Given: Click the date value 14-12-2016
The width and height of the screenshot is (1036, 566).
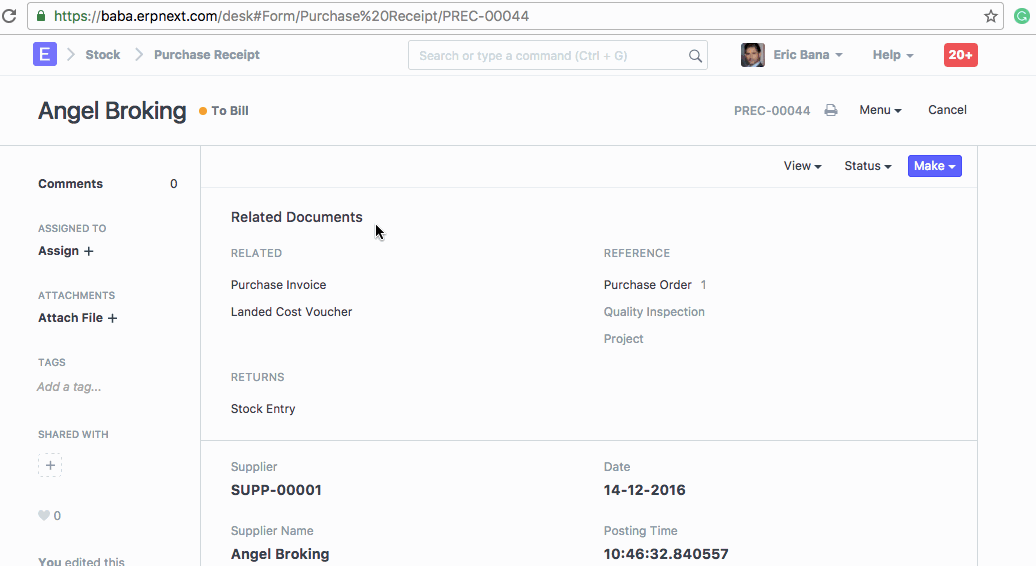Looking at the screenshot, I should [644, 490].
